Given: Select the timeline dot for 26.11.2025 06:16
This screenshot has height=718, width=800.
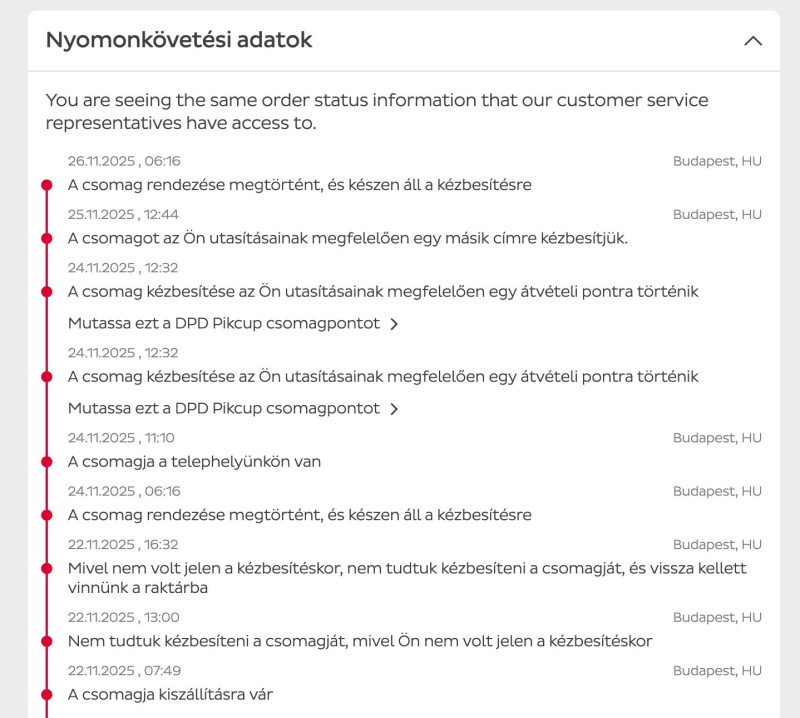Looking at the screenshot, I should (x=46, y=185).
